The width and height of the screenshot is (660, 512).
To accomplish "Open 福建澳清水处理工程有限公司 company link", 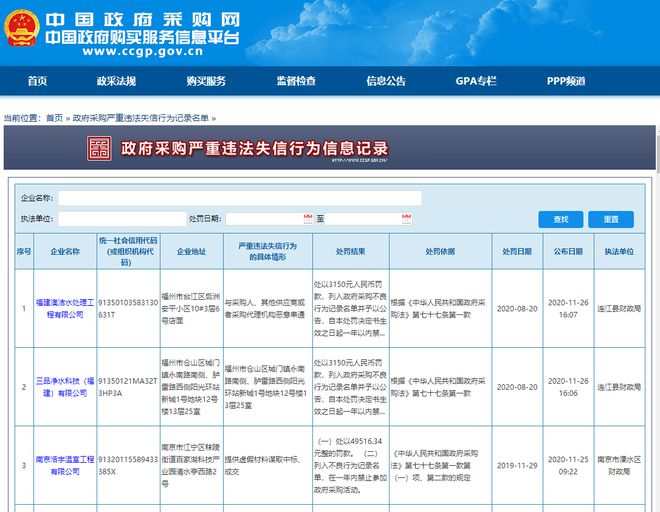I will pyautogui.click(x=65, y=309).
